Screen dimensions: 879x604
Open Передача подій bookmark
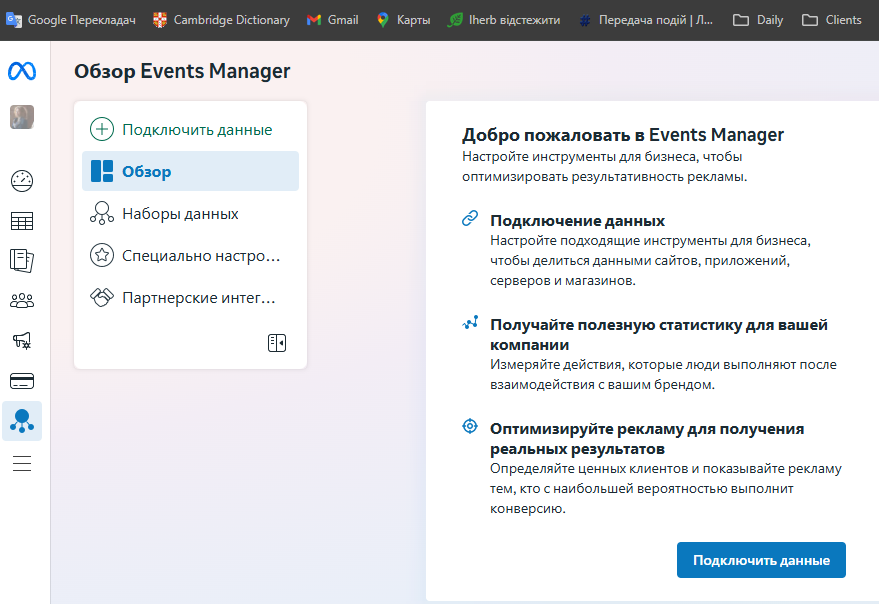(646, 20)
